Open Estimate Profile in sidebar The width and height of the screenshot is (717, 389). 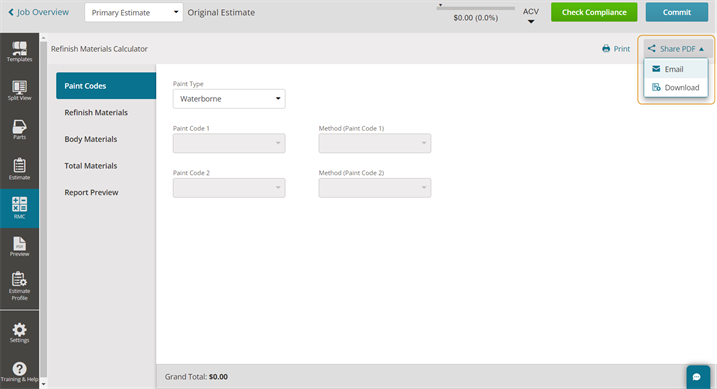tap(19, 286)
